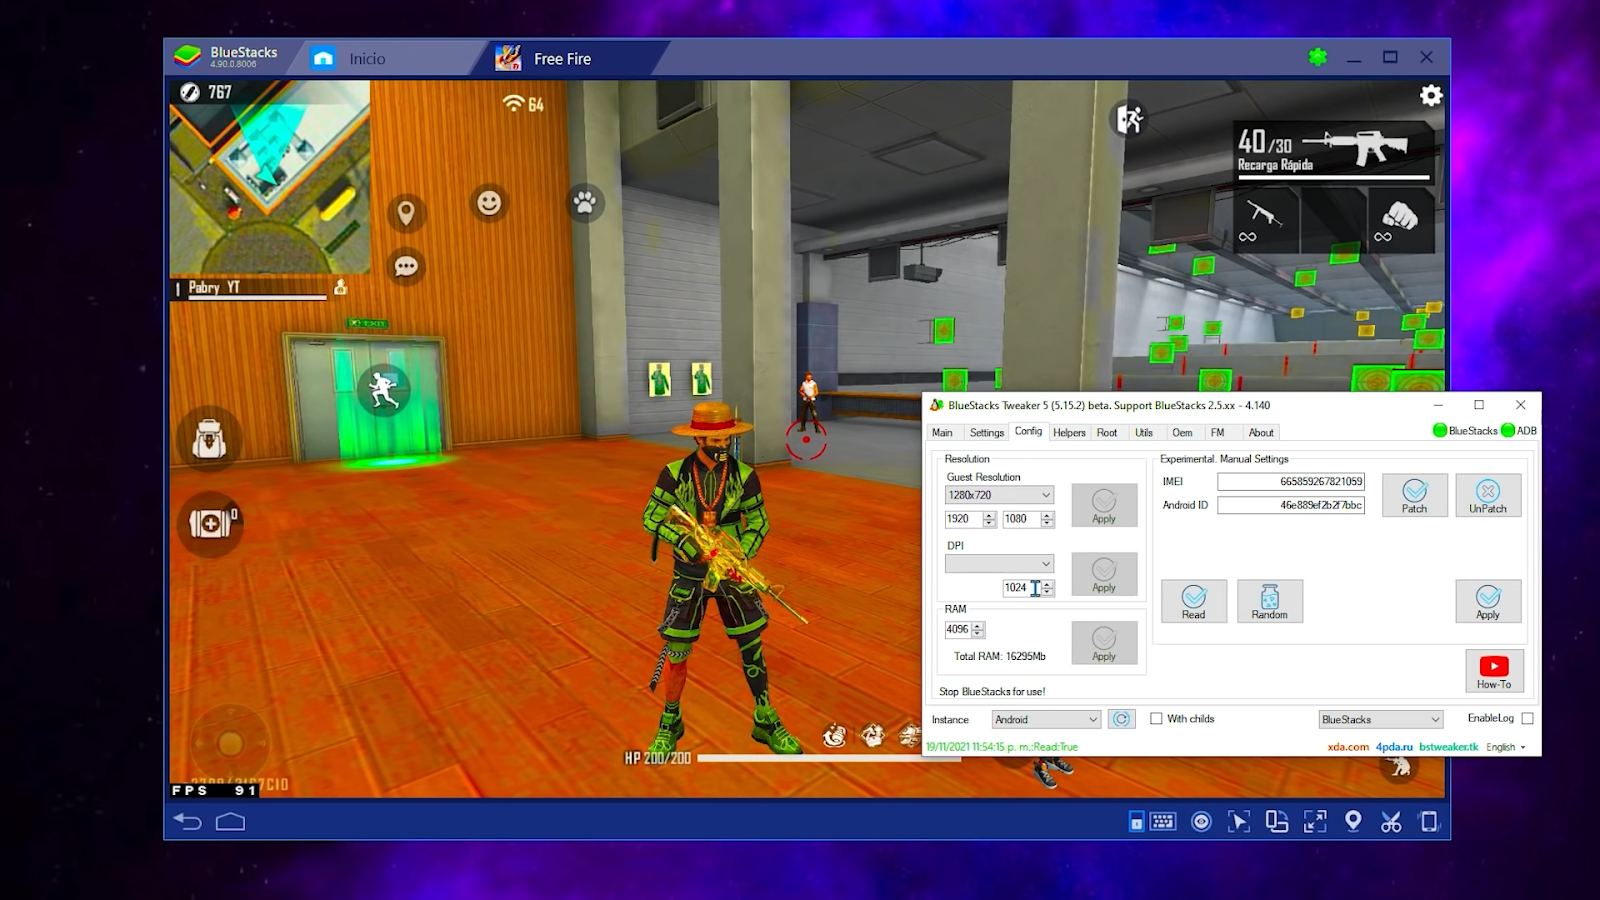1600x900 pixels.
Task: Adjust the RAM 4096 stepper
Action: click(978, 629)
